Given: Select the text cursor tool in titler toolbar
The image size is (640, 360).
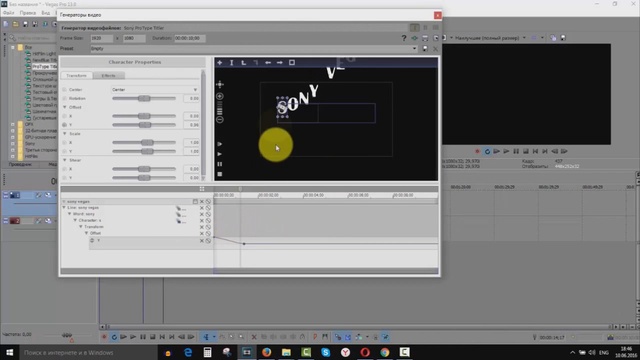Looking at the screenshot, I should pyautogui.click(x=231, y=62).
